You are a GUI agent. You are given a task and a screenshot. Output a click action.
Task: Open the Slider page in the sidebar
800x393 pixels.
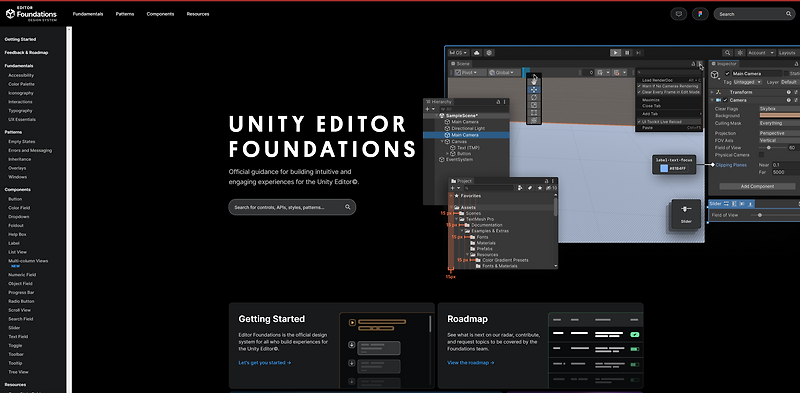tap(14, 328)
